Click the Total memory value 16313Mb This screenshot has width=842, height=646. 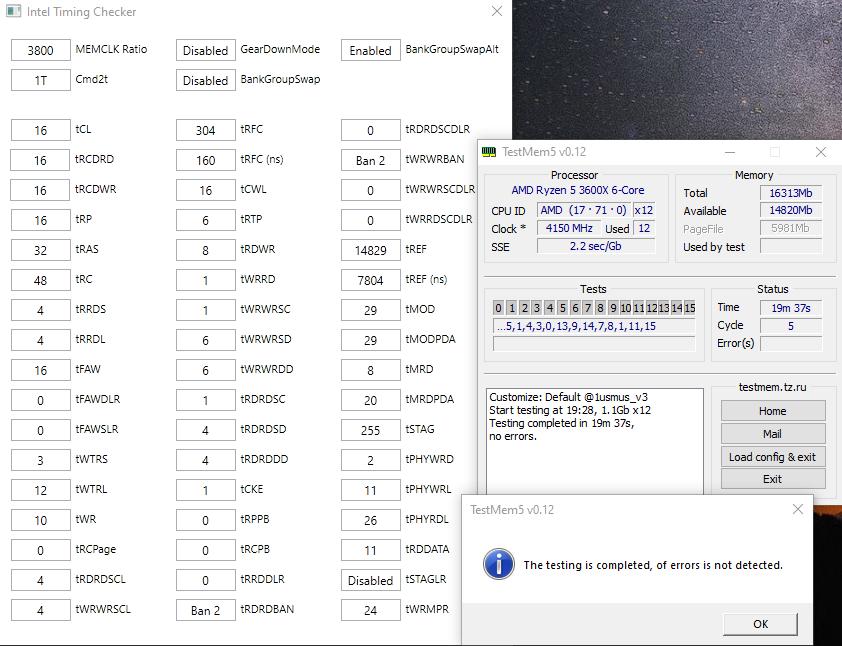pos(791,193)
